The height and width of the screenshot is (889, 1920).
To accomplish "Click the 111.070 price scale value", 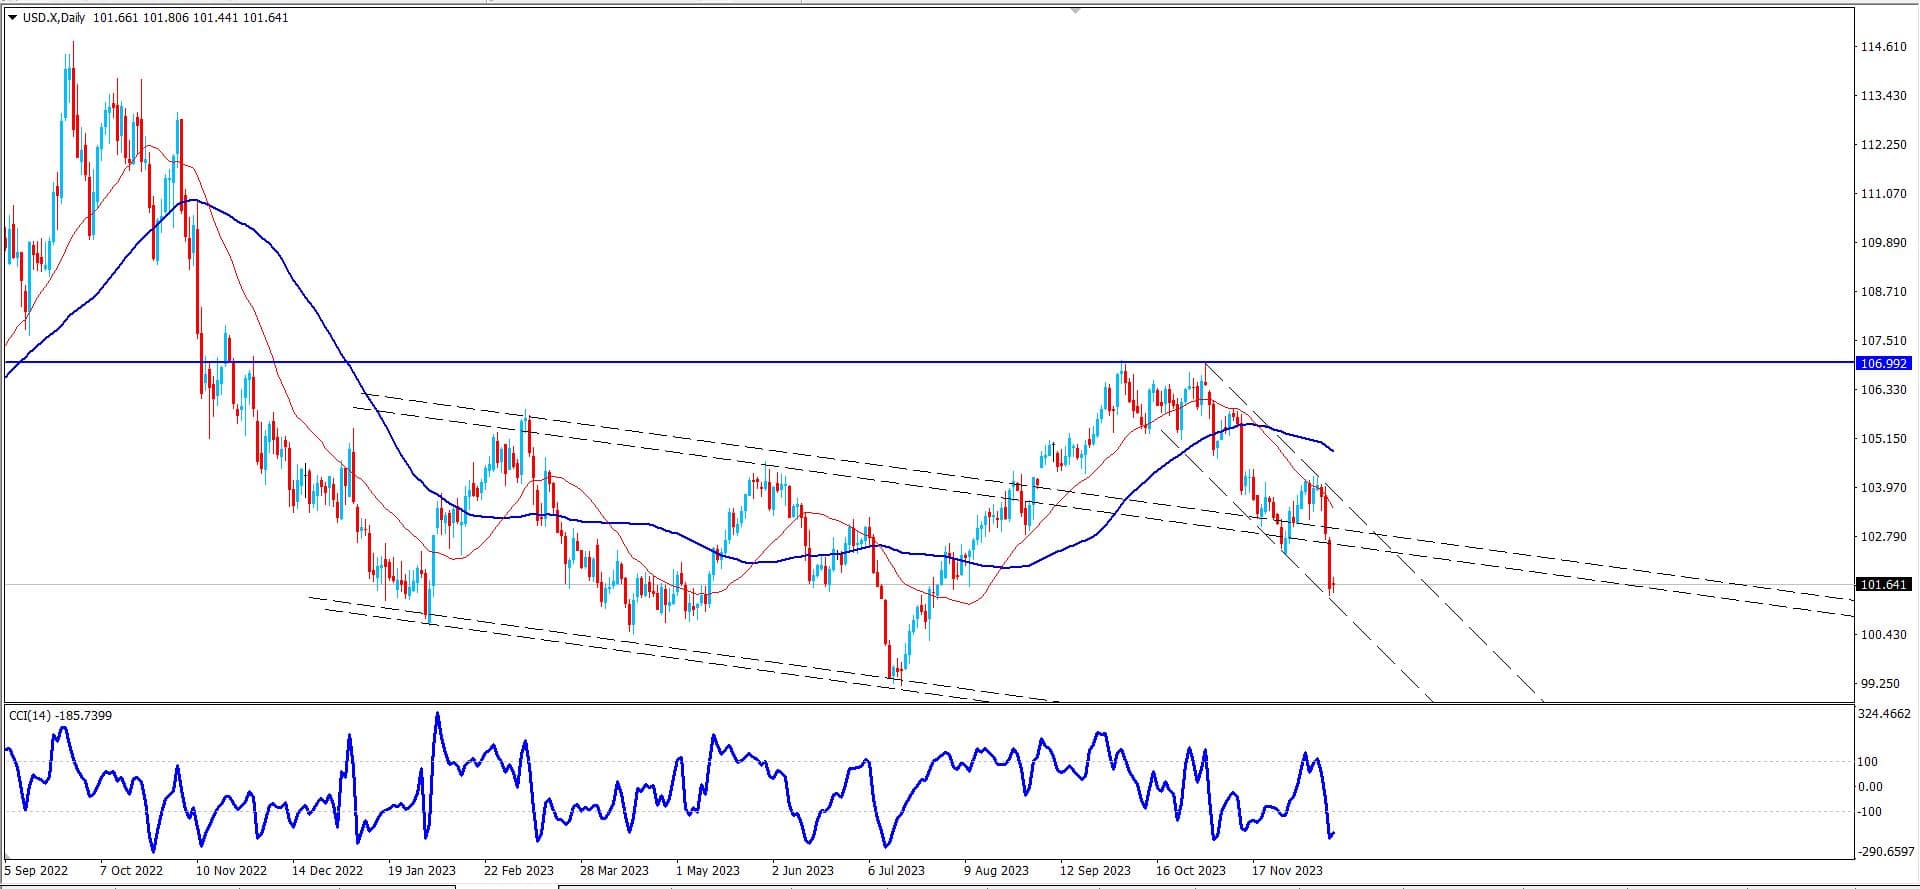I will 1883,194.
